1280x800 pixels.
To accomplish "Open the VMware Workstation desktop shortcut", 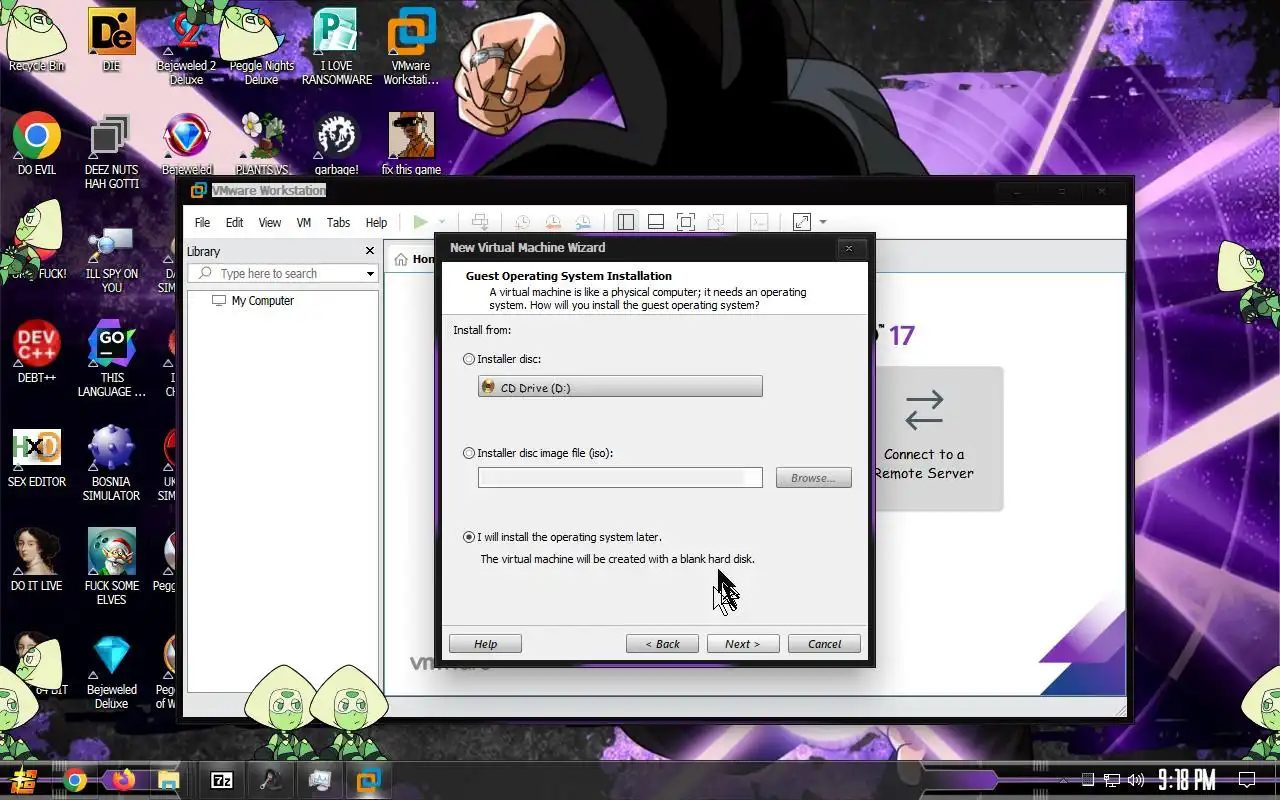I will pyautogui.click(x=411, y=46).
